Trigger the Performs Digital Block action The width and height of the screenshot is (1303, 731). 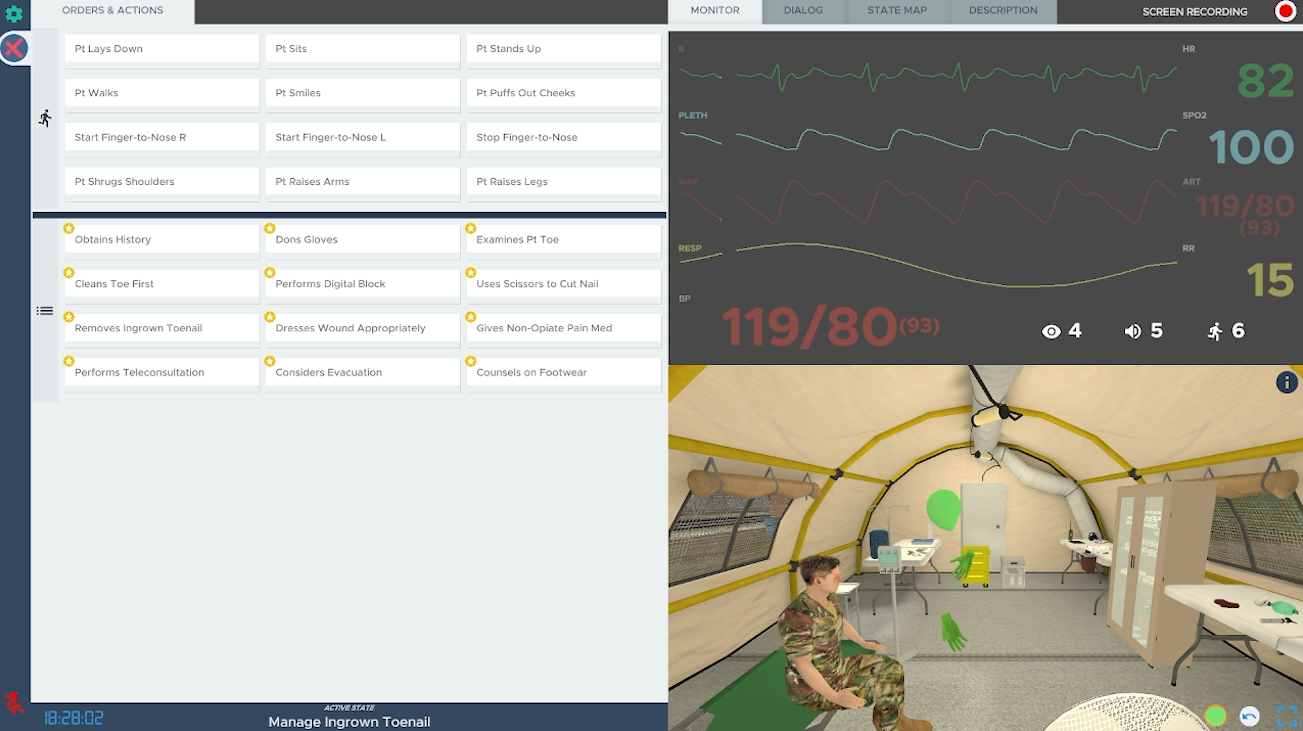(x=362, y=284)
